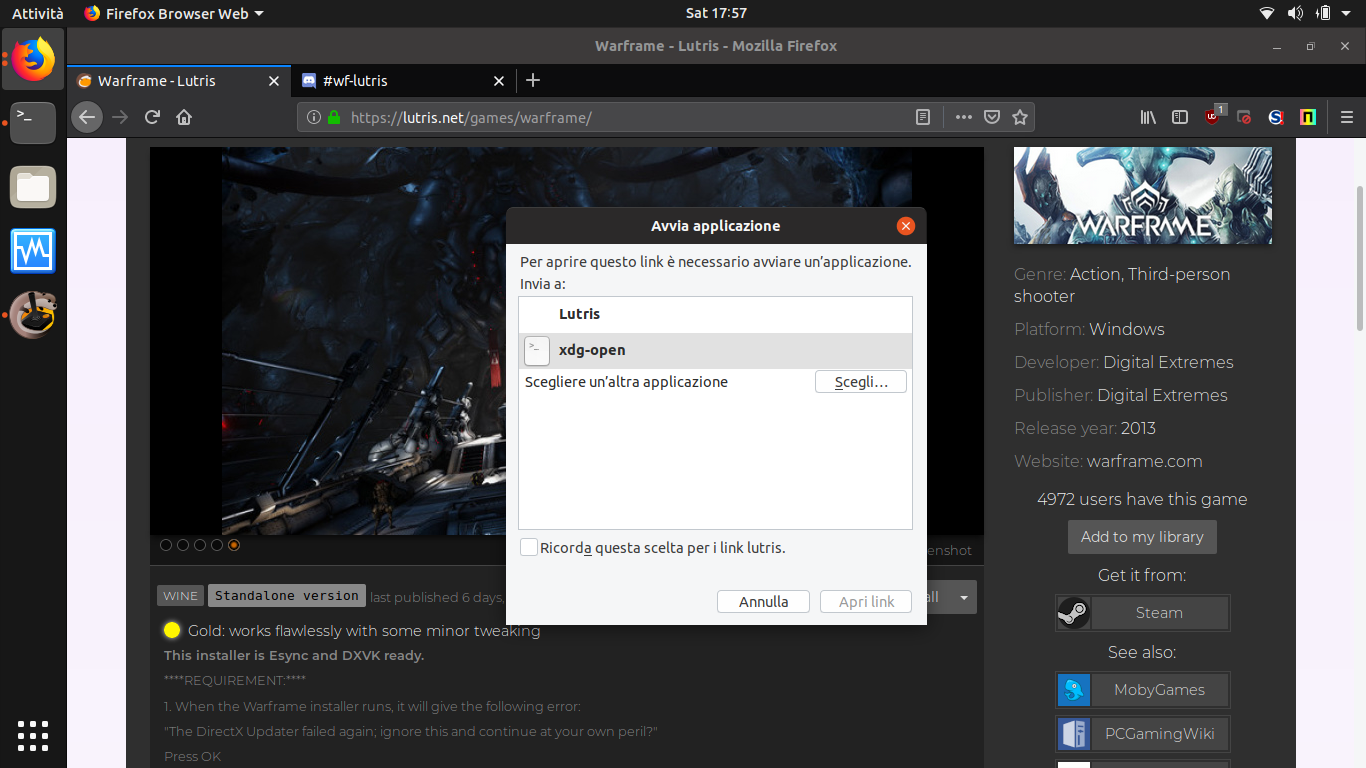The width and height of the screenshot is (1366, 768).
Task: Open Firefox library icon
Action: pos(1148,117)
